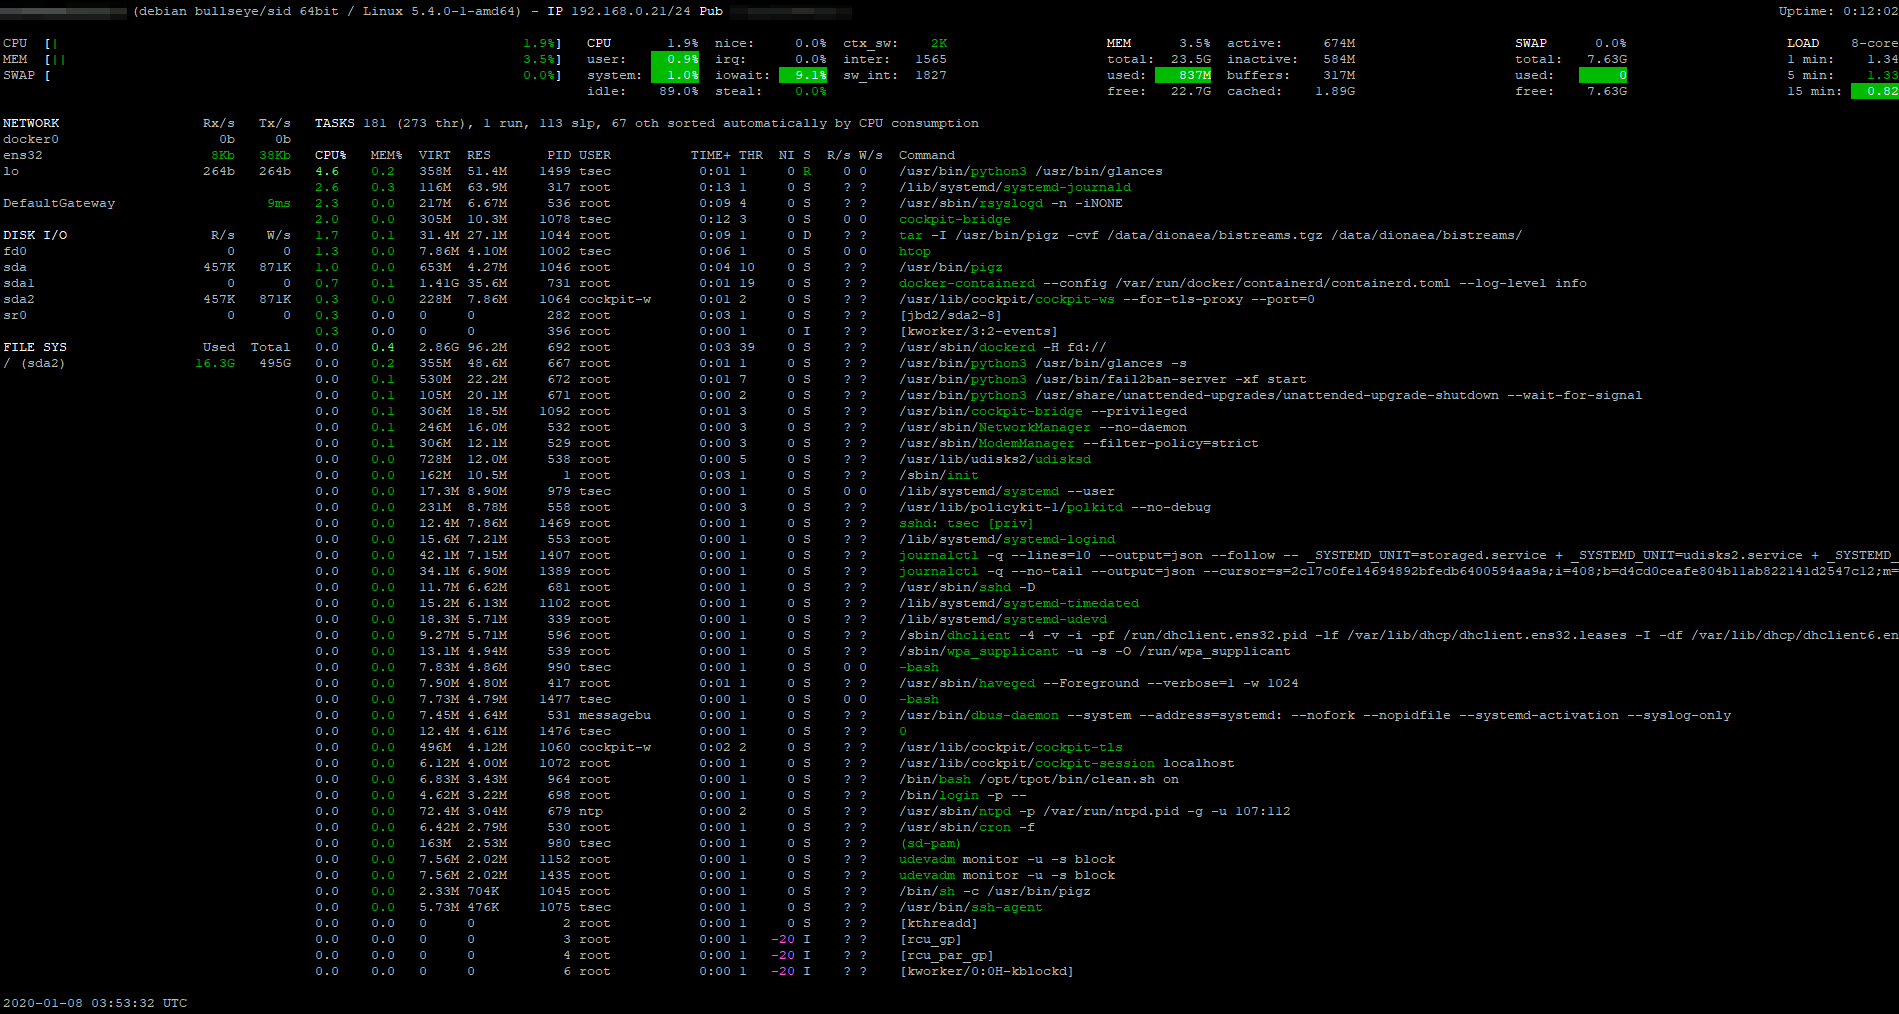The width and height of the screenshot is (1899, 1014).
Task: Select the fail2ban-server process command
Action: pyautogui.click(x=1103, y=379)
